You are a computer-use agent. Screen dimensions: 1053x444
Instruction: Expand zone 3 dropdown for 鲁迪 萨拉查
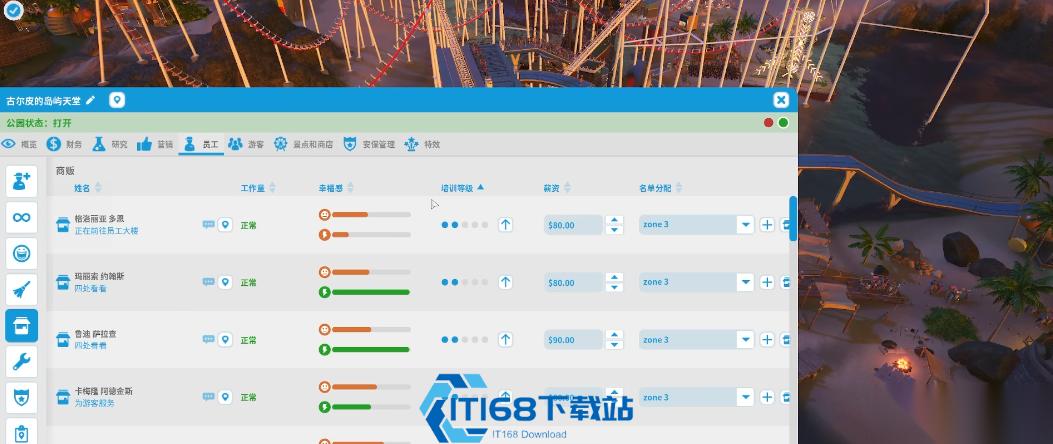(x=745, y=340)
